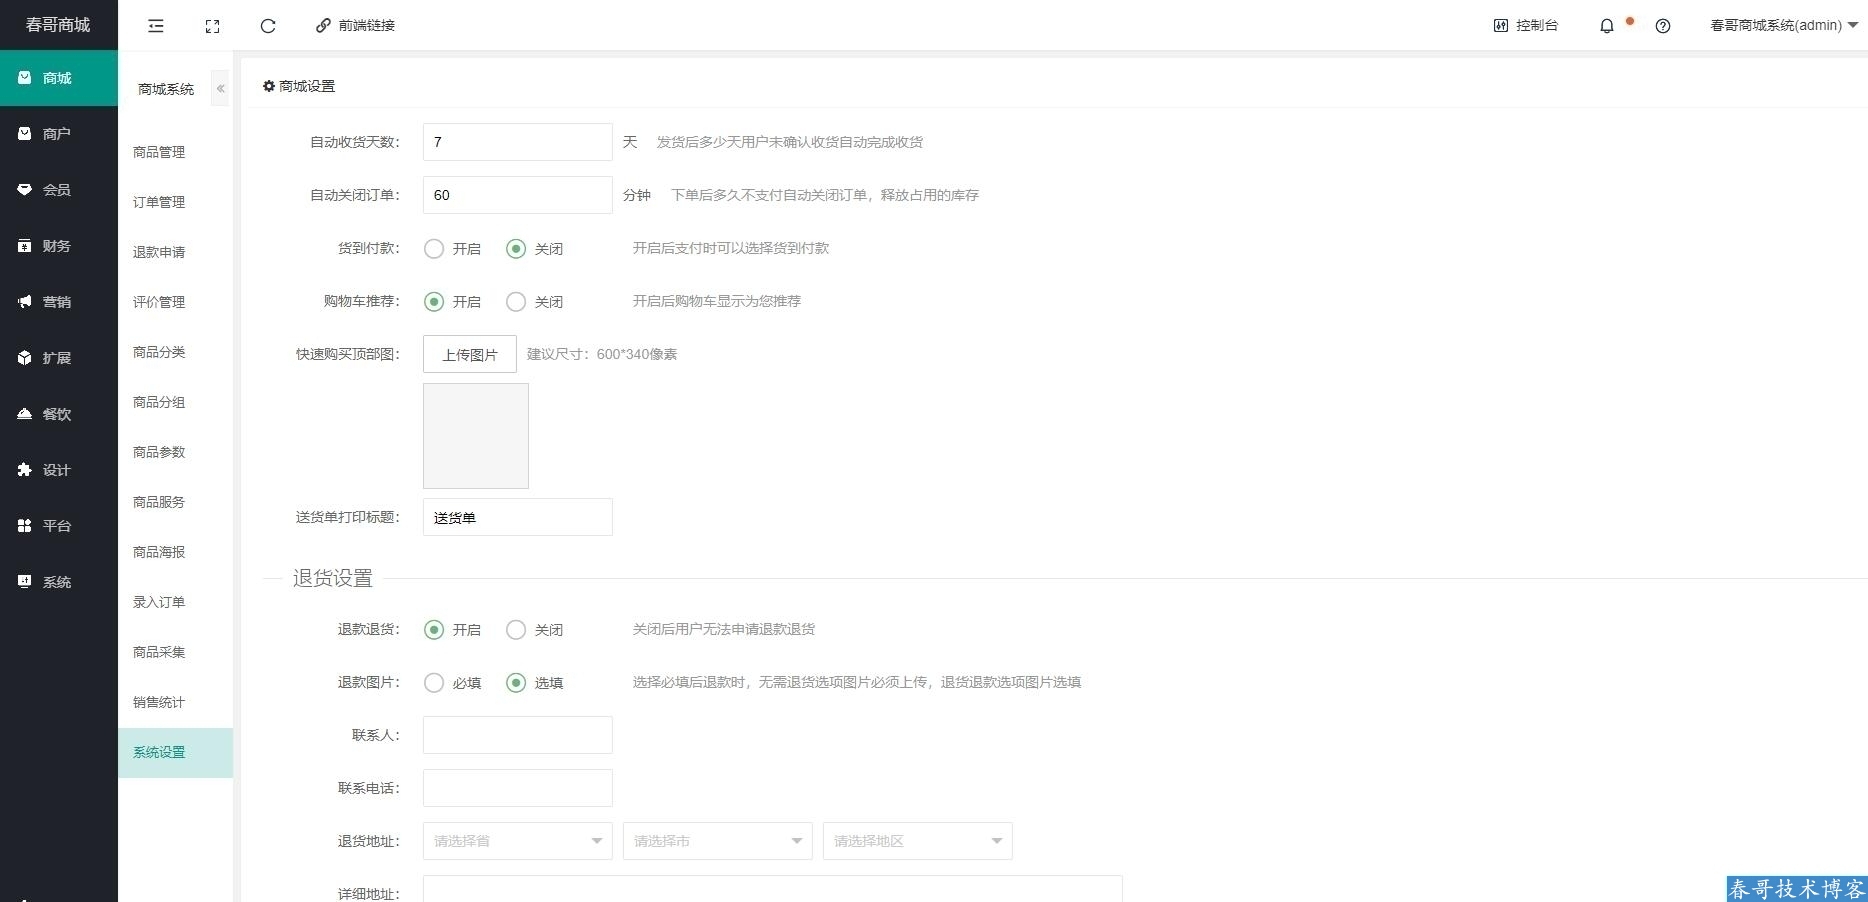Expand 春哥商城系统(admin) account menu
Image resolution: width=1868 pixels, height=902 pixels.
click(1783, 26)
